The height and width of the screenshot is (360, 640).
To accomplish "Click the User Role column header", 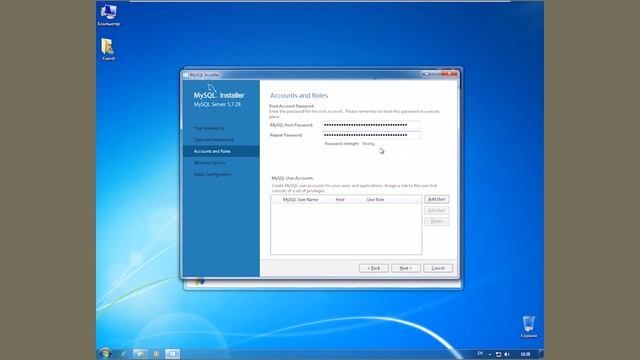I will coord(376,200).
